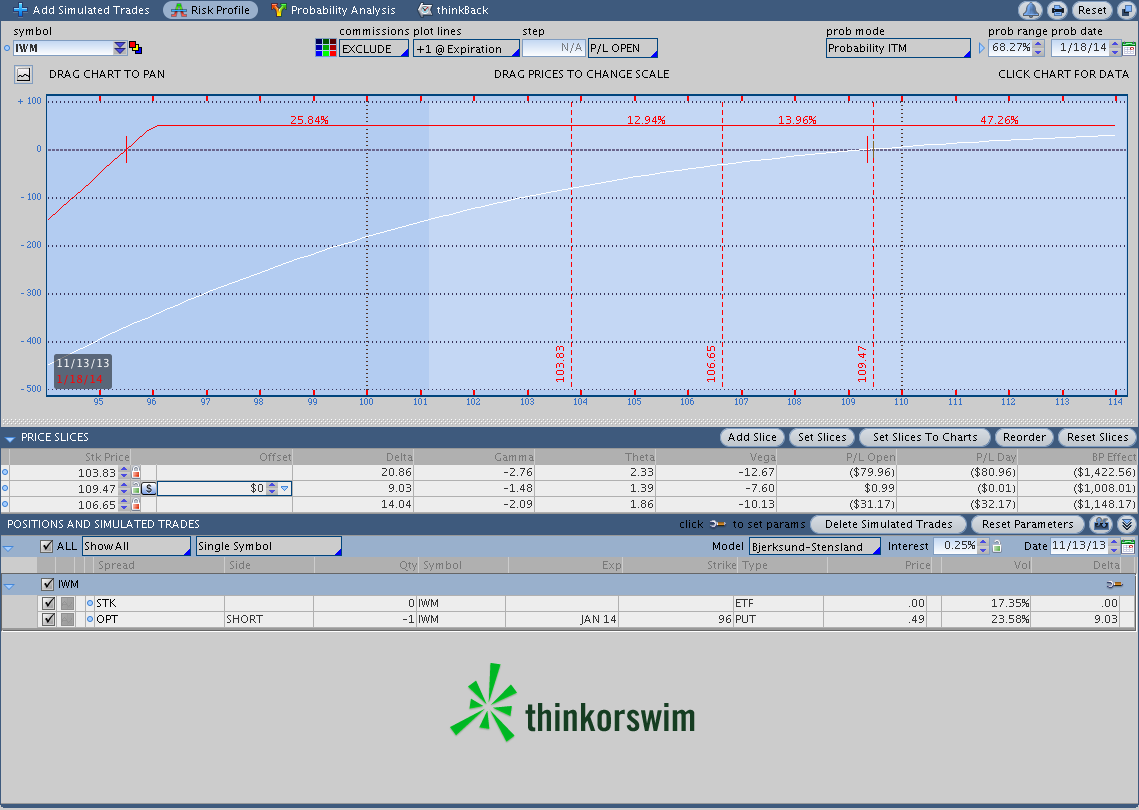
Task: Open the Single Symbol dropdown
Action: click(x=269, y=546)
